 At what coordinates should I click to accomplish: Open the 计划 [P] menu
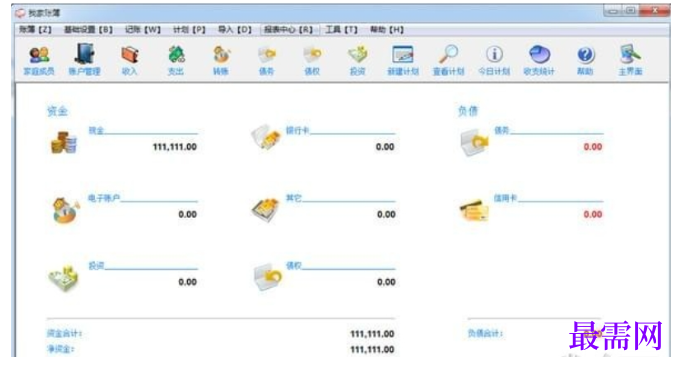coord(189,30)
